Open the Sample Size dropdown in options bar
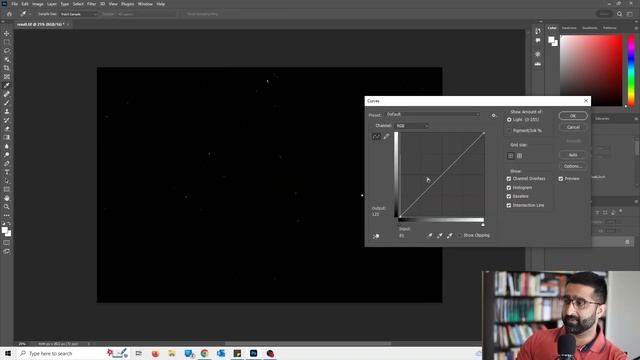This screenshot has width=640, height=360. (79, 14)
